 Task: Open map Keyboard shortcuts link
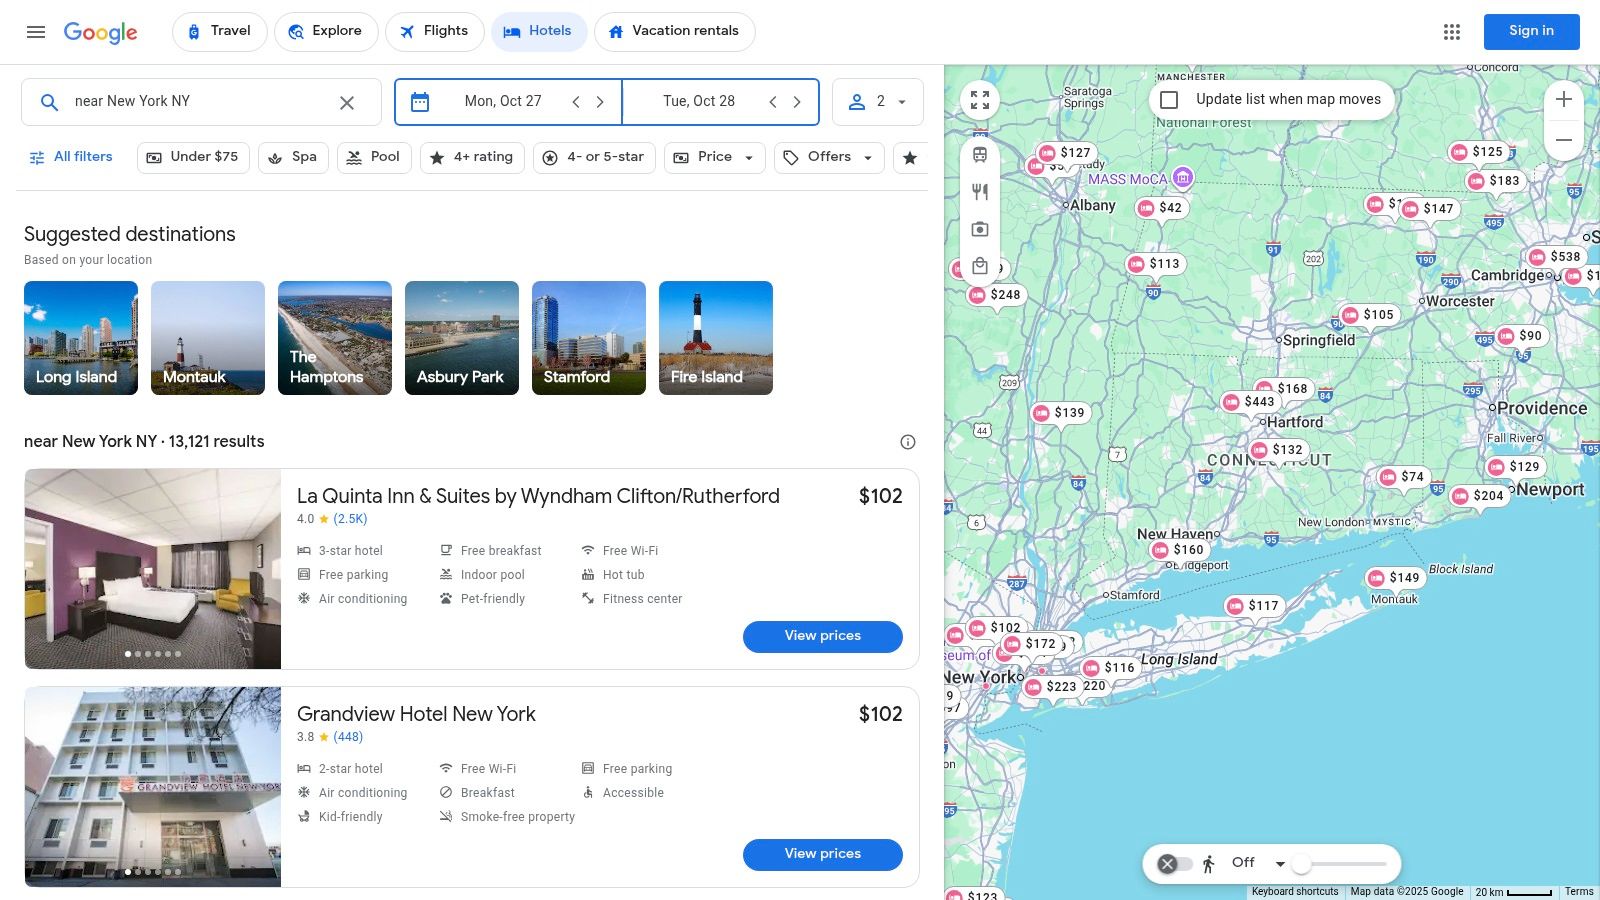click(x=1295, y=892)
